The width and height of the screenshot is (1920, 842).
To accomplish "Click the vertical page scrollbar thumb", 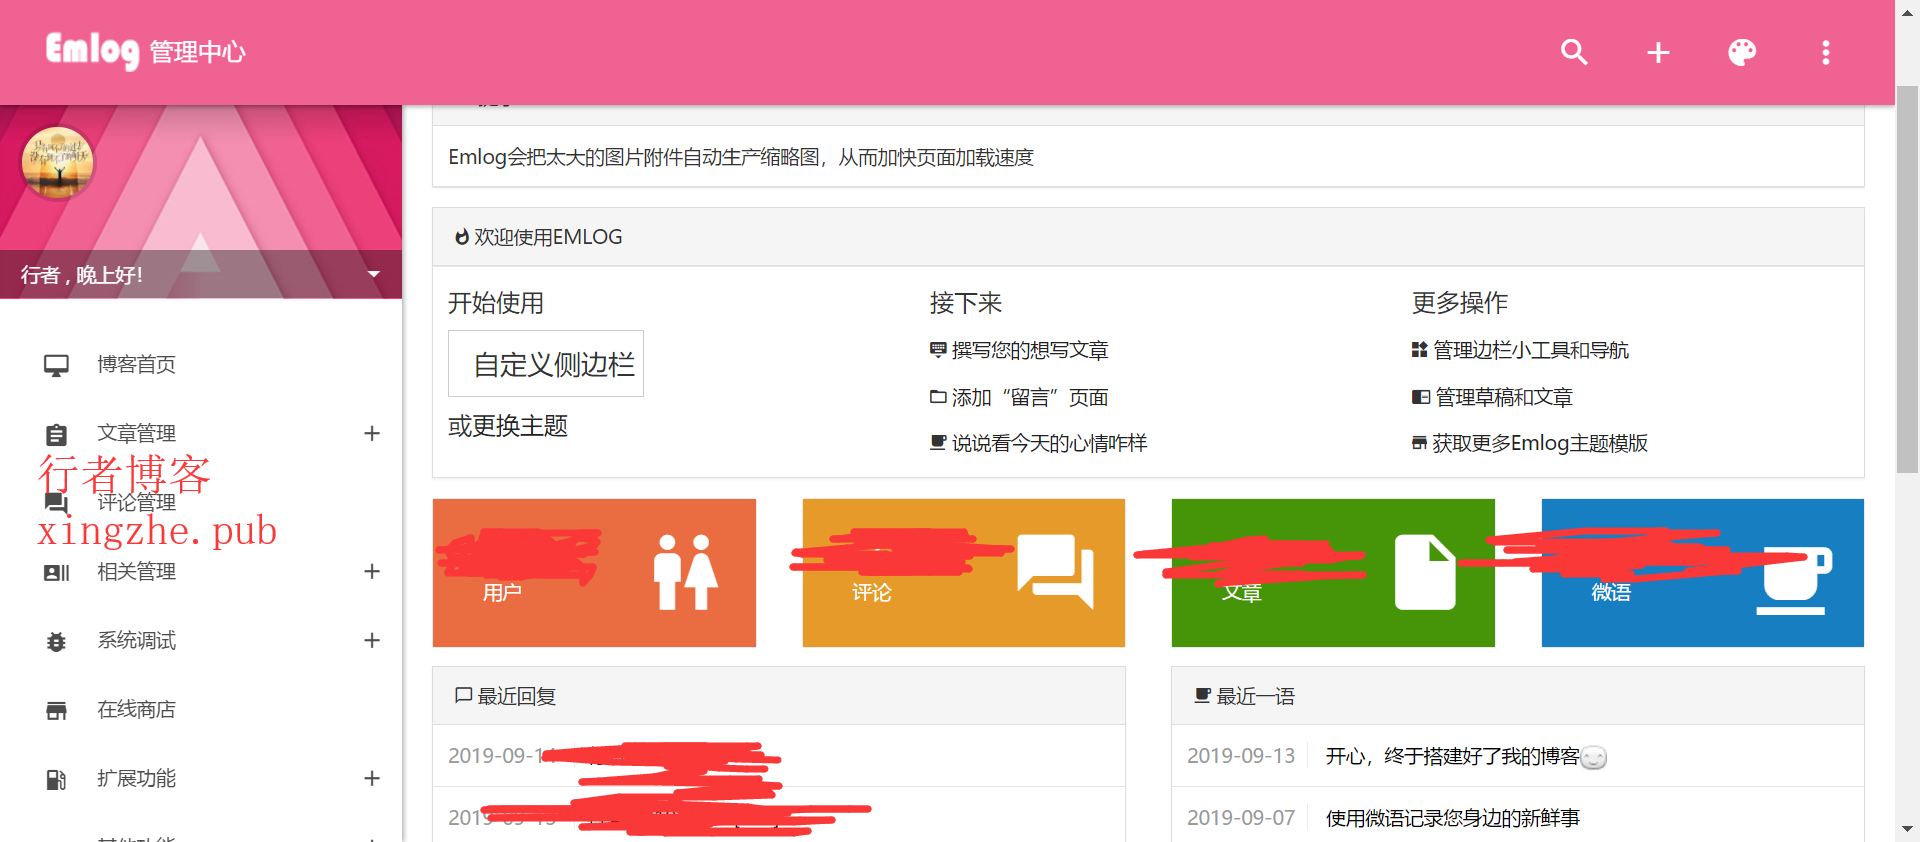I will (1908, 280).
